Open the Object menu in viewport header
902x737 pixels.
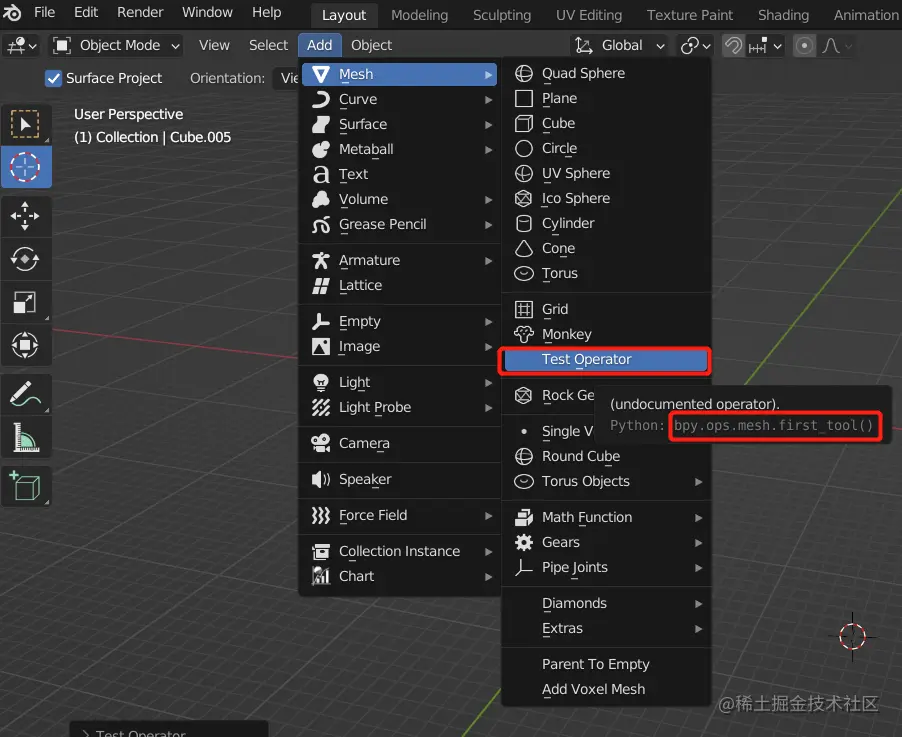[371, 45]
